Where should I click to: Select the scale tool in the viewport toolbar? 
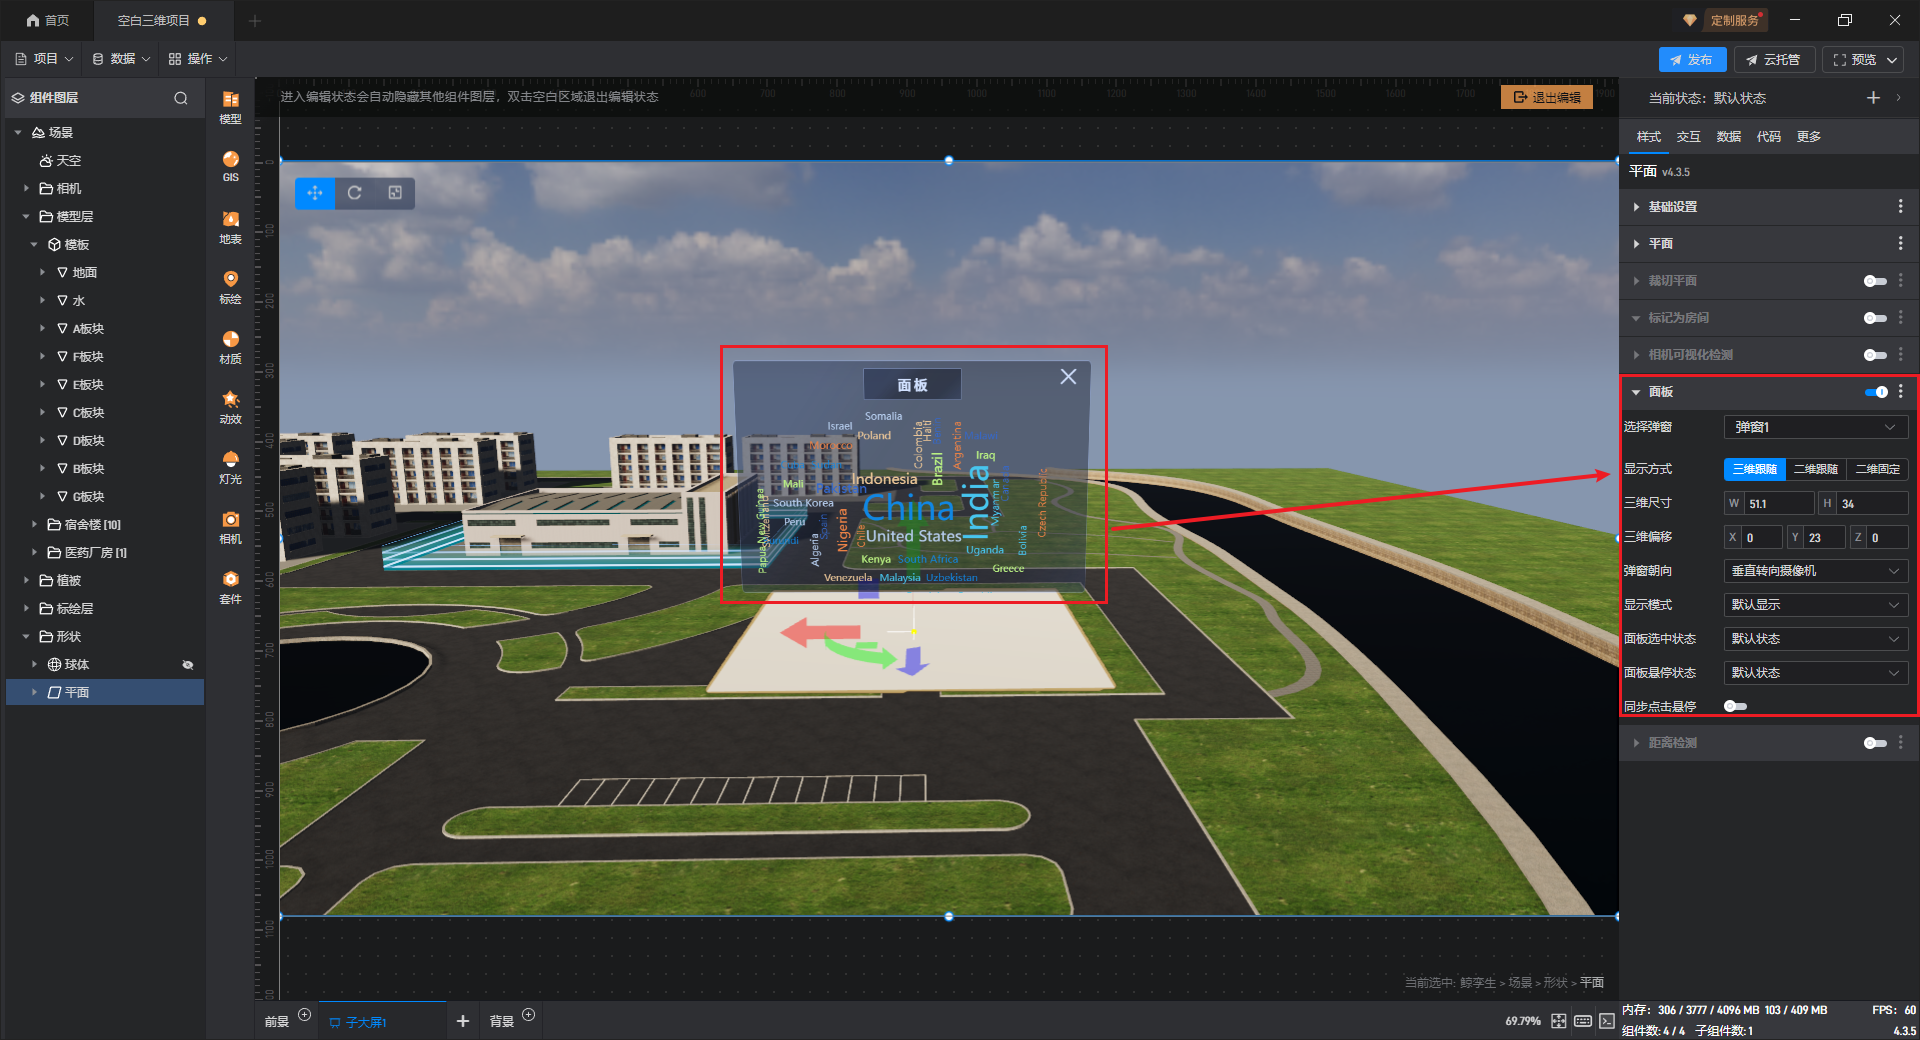(x=395, y=193)
